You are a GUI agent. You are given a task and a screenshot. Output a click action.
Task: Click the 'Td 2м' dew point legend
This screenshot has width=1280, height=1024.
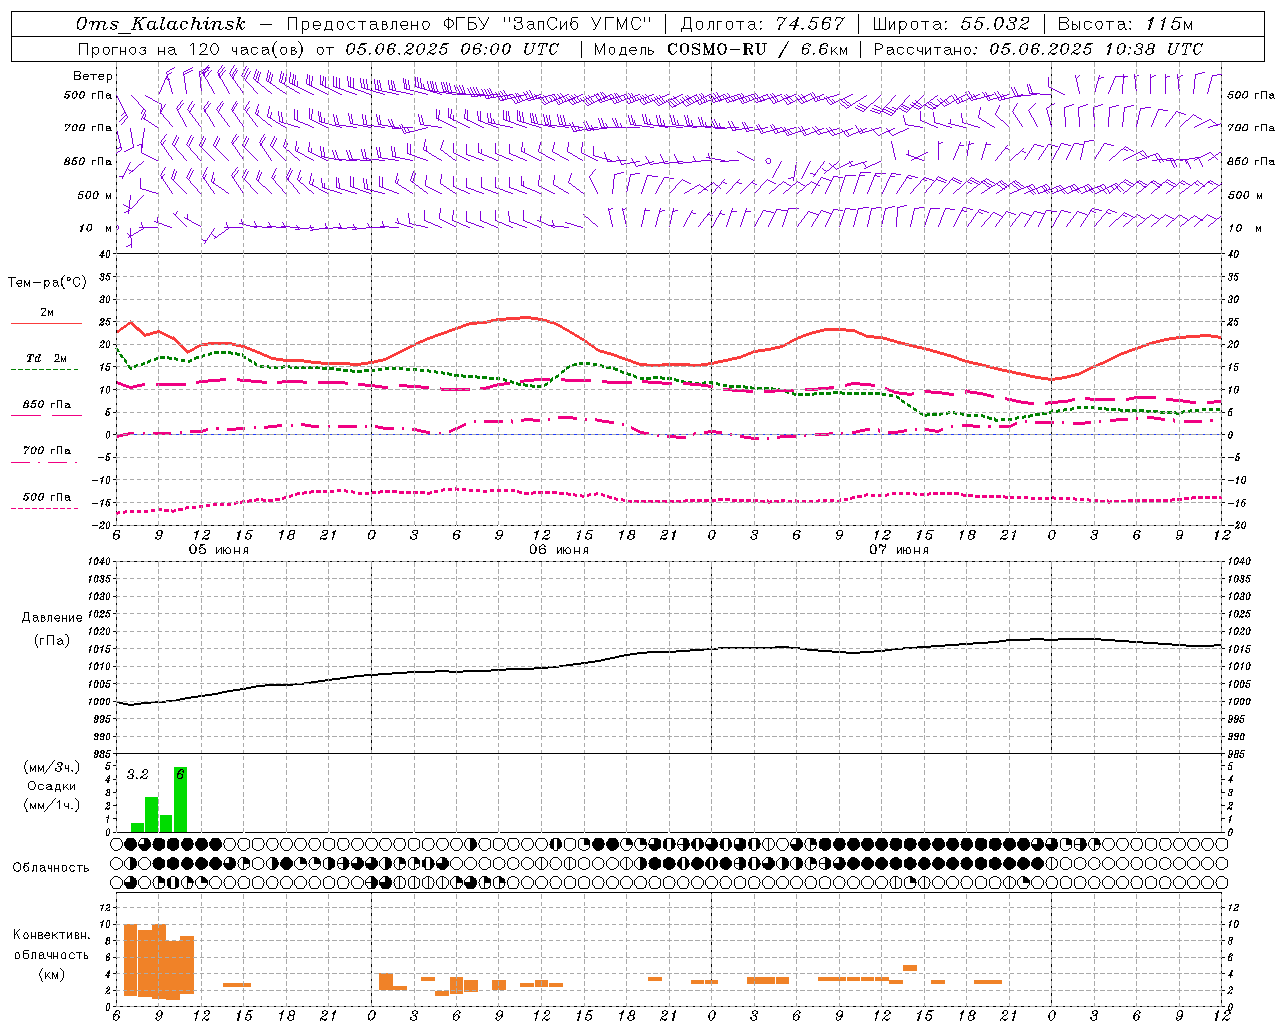(x=47, y=358)
